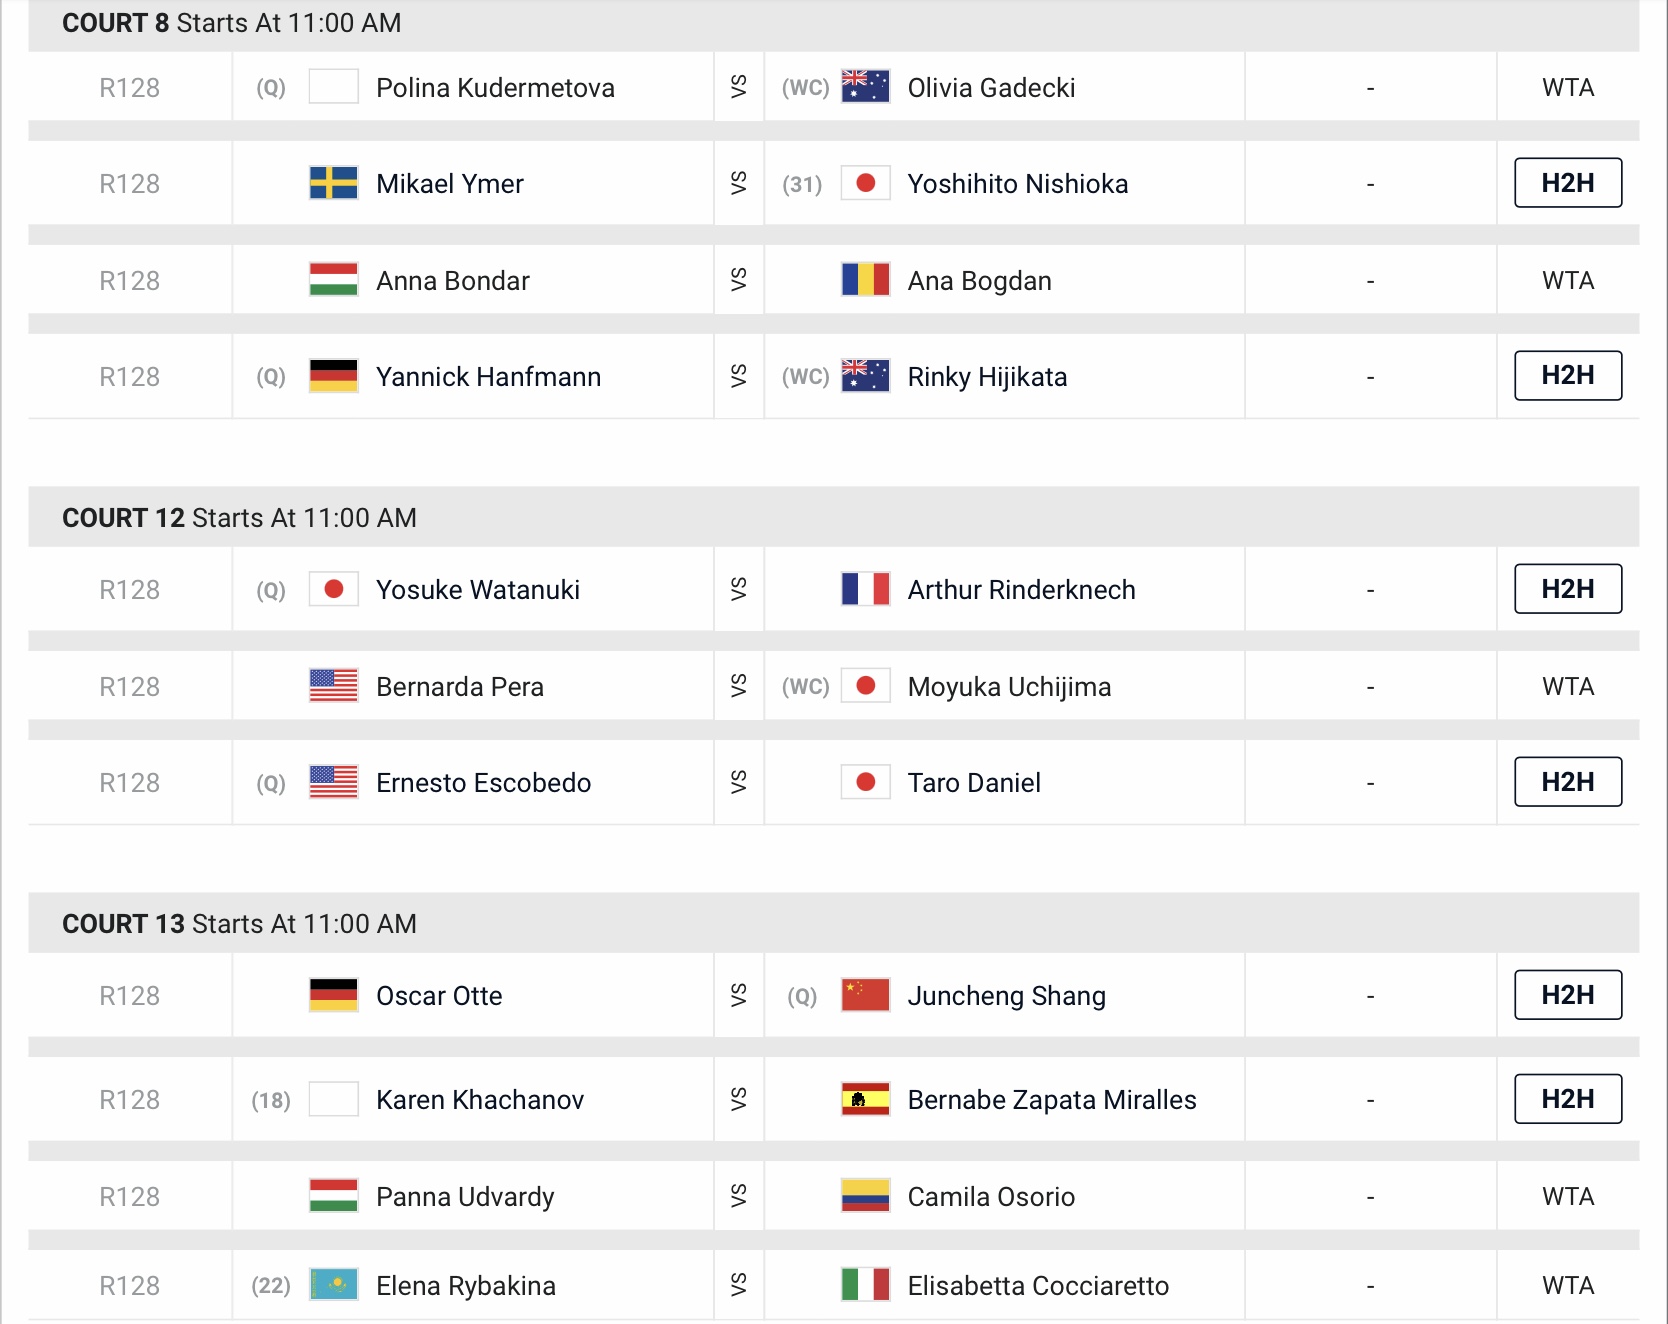
Task: Open H2H for Otte vs Shang
Action: [x=1567, y=995]
